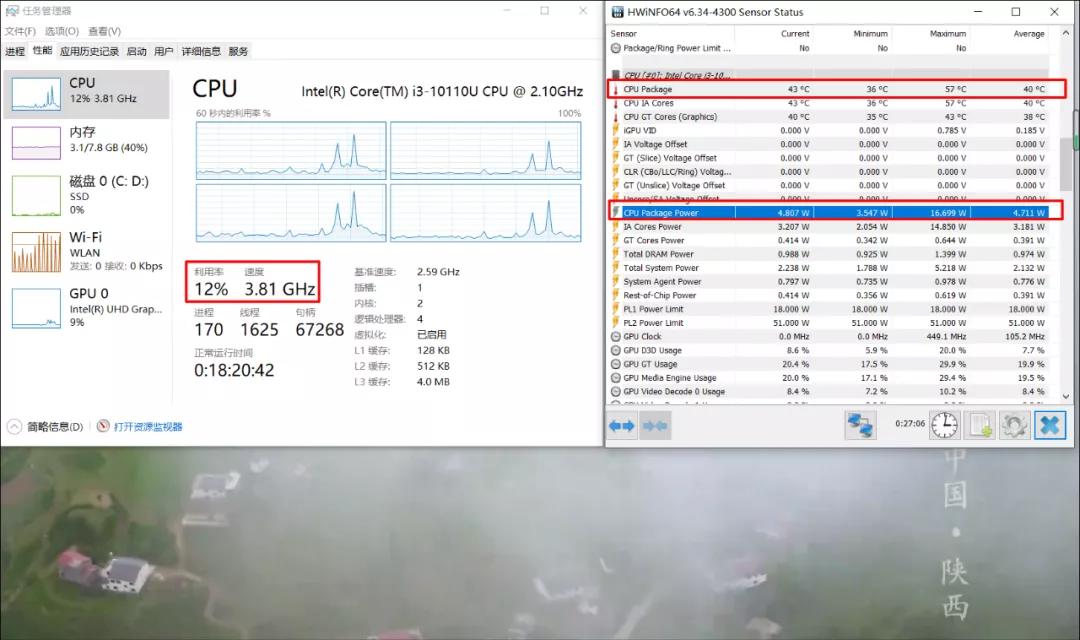The height and width of the screenshot is (640, 1080).
Task: Click the double-arrow expand columns icon in HWiNFO
Action: [621, 425]
